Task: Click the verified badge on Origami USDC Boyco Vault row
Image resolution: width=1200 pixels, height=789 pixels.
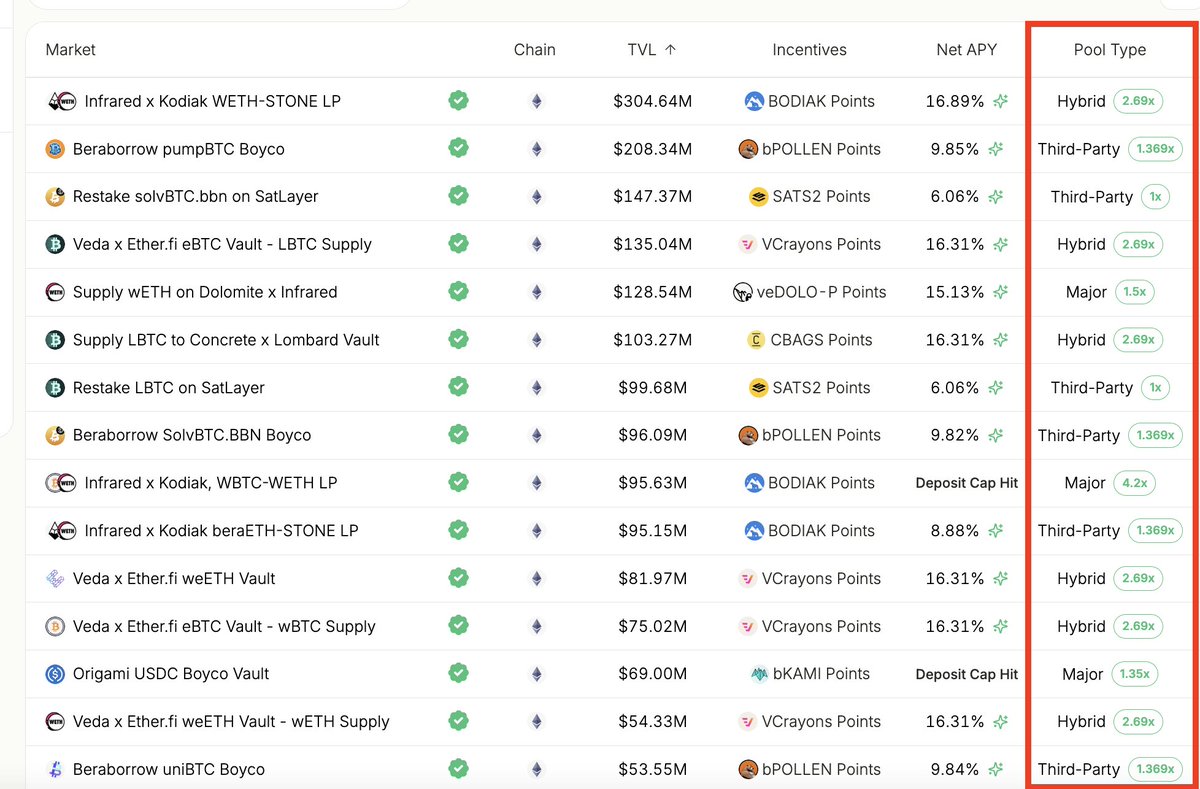Action: tap(458, 673)
